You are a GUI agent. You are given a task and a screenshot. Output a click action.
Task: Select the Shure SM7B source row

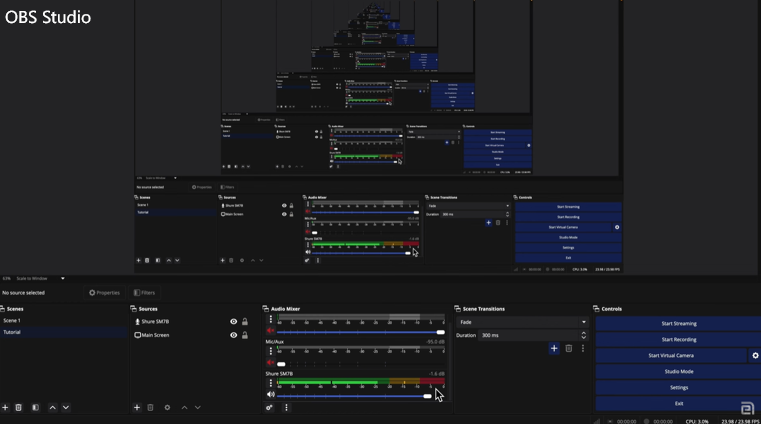click(192, 322)
